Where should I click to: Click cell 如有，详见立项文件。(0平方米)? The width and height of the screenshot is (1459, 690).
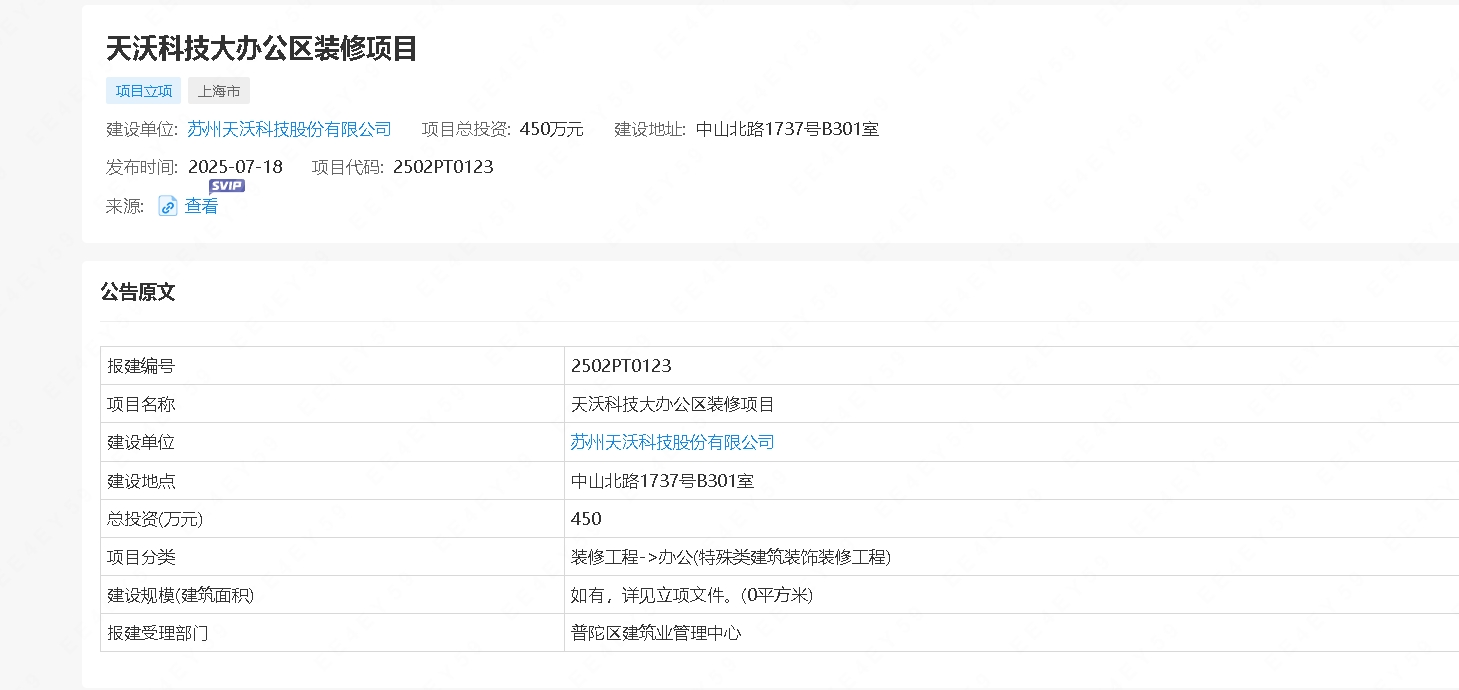692,595
